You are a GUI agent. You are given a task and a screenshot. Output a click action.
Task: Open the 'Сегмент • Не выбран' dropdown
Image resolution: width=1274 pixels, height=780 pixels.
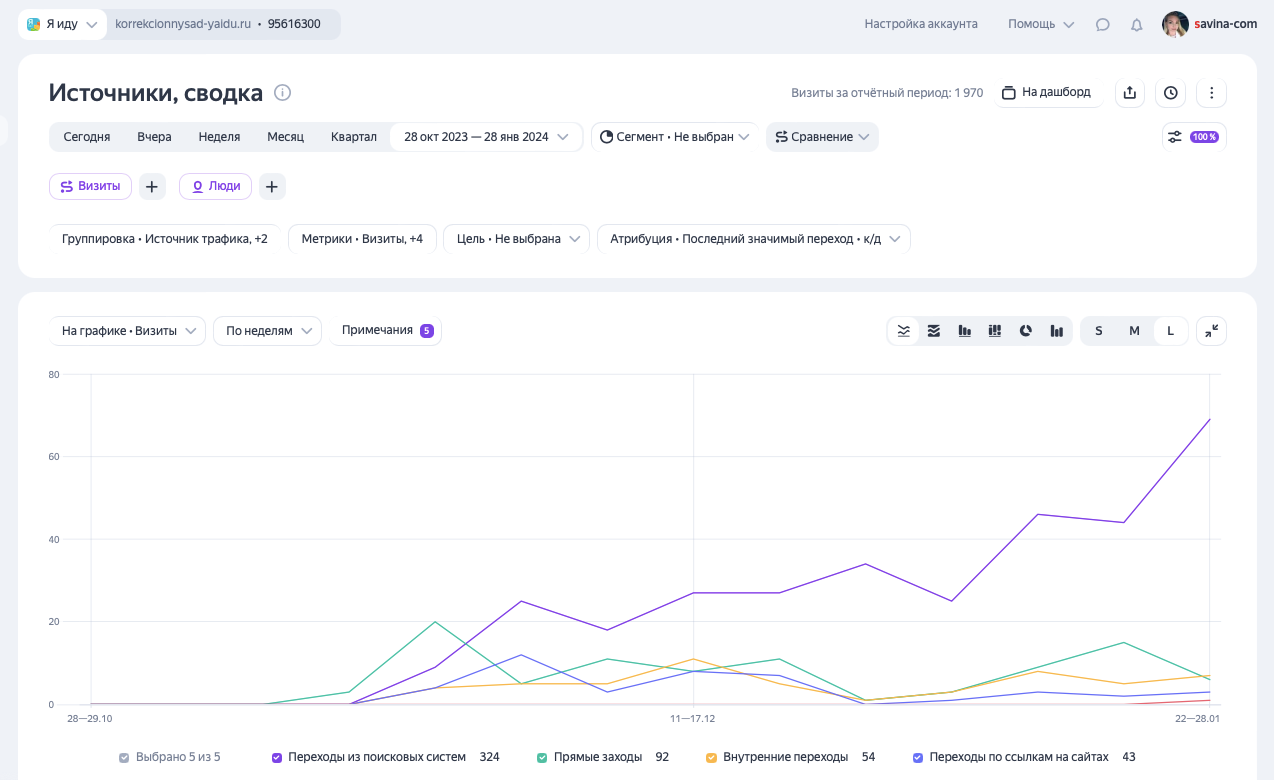click(x=674, y=137)
